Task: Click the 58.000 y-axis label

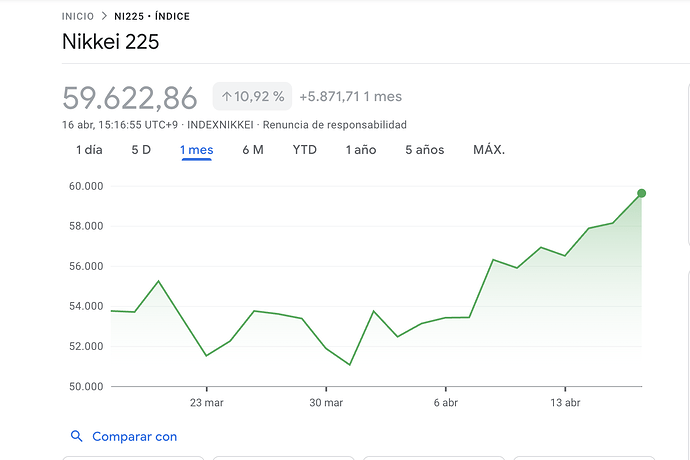Action: click(86, 226)
